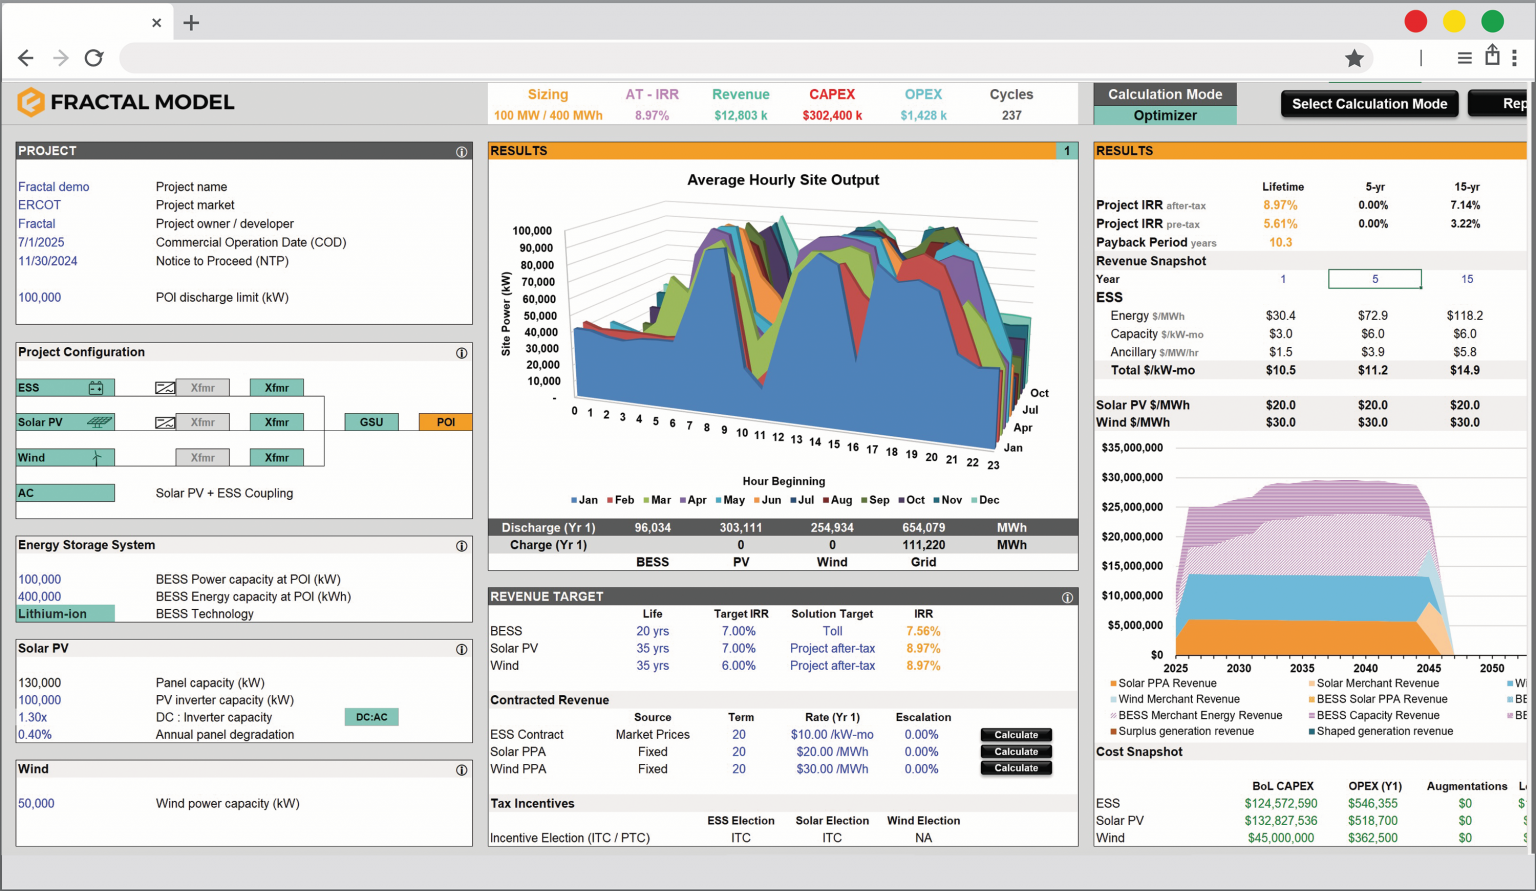Click the browser bookmark star icon

pyautogui.click(x=1354, y=58)
